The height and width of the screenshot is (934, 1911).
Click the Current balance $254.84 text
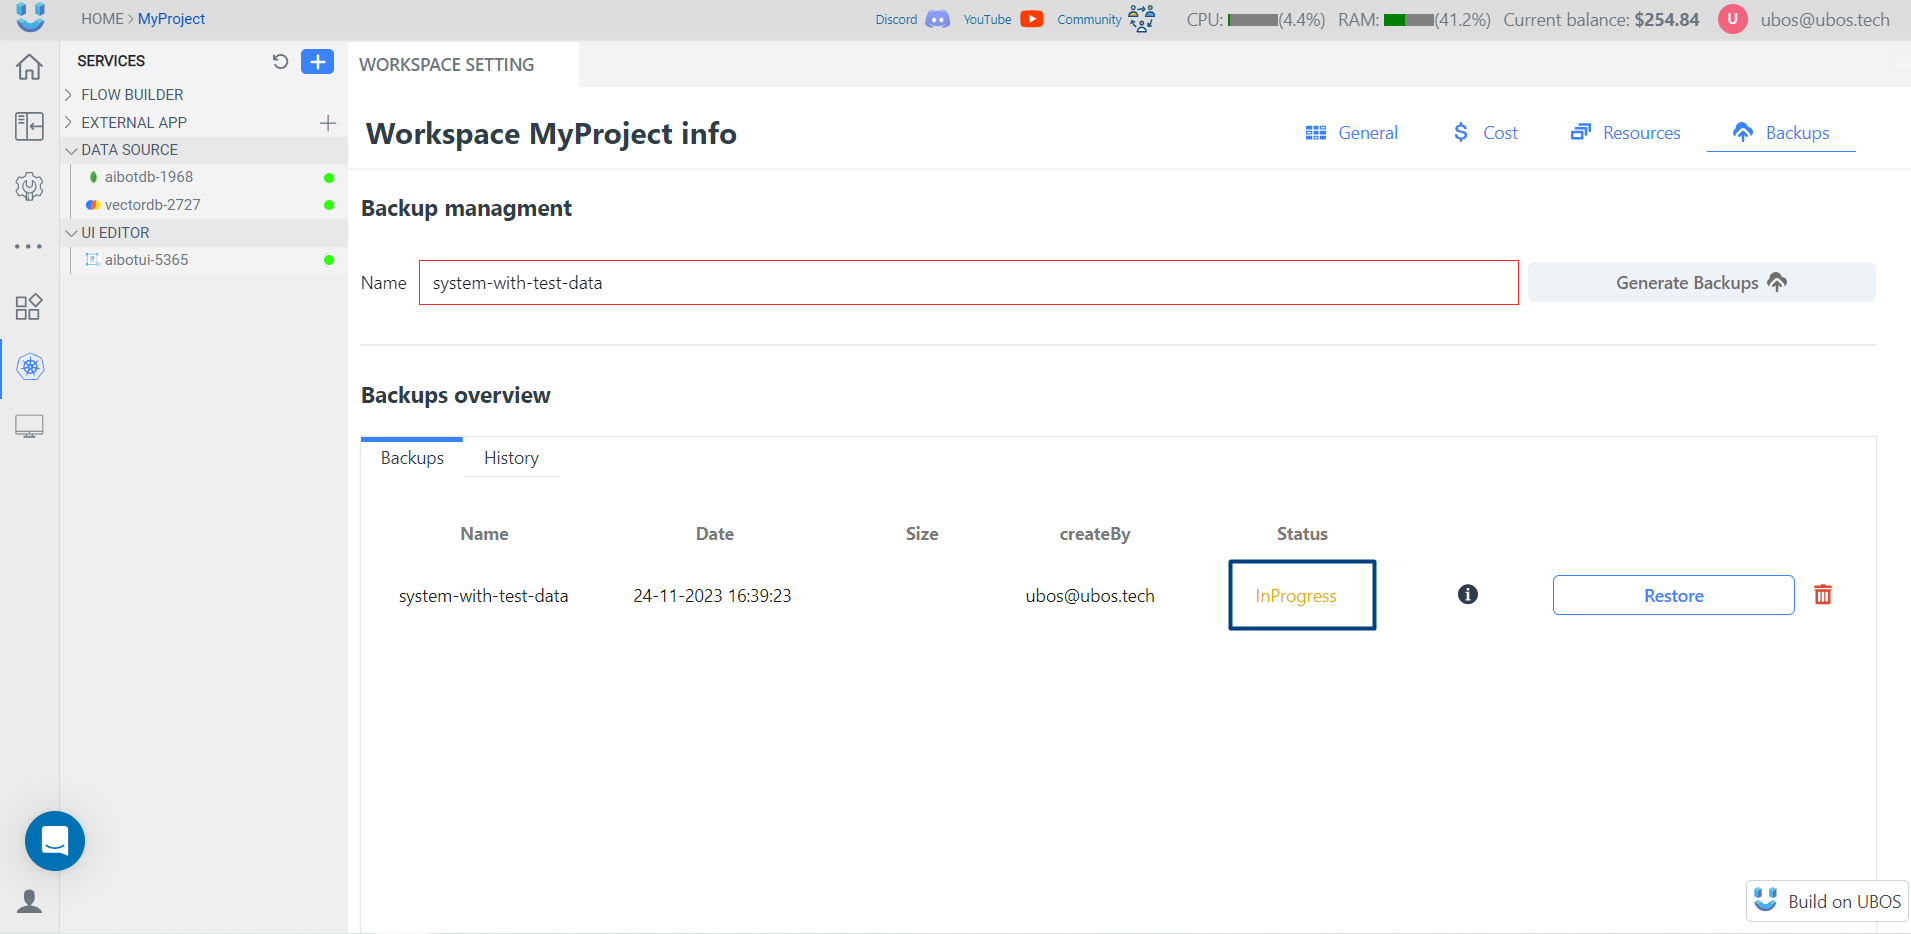click(1601, 19)
